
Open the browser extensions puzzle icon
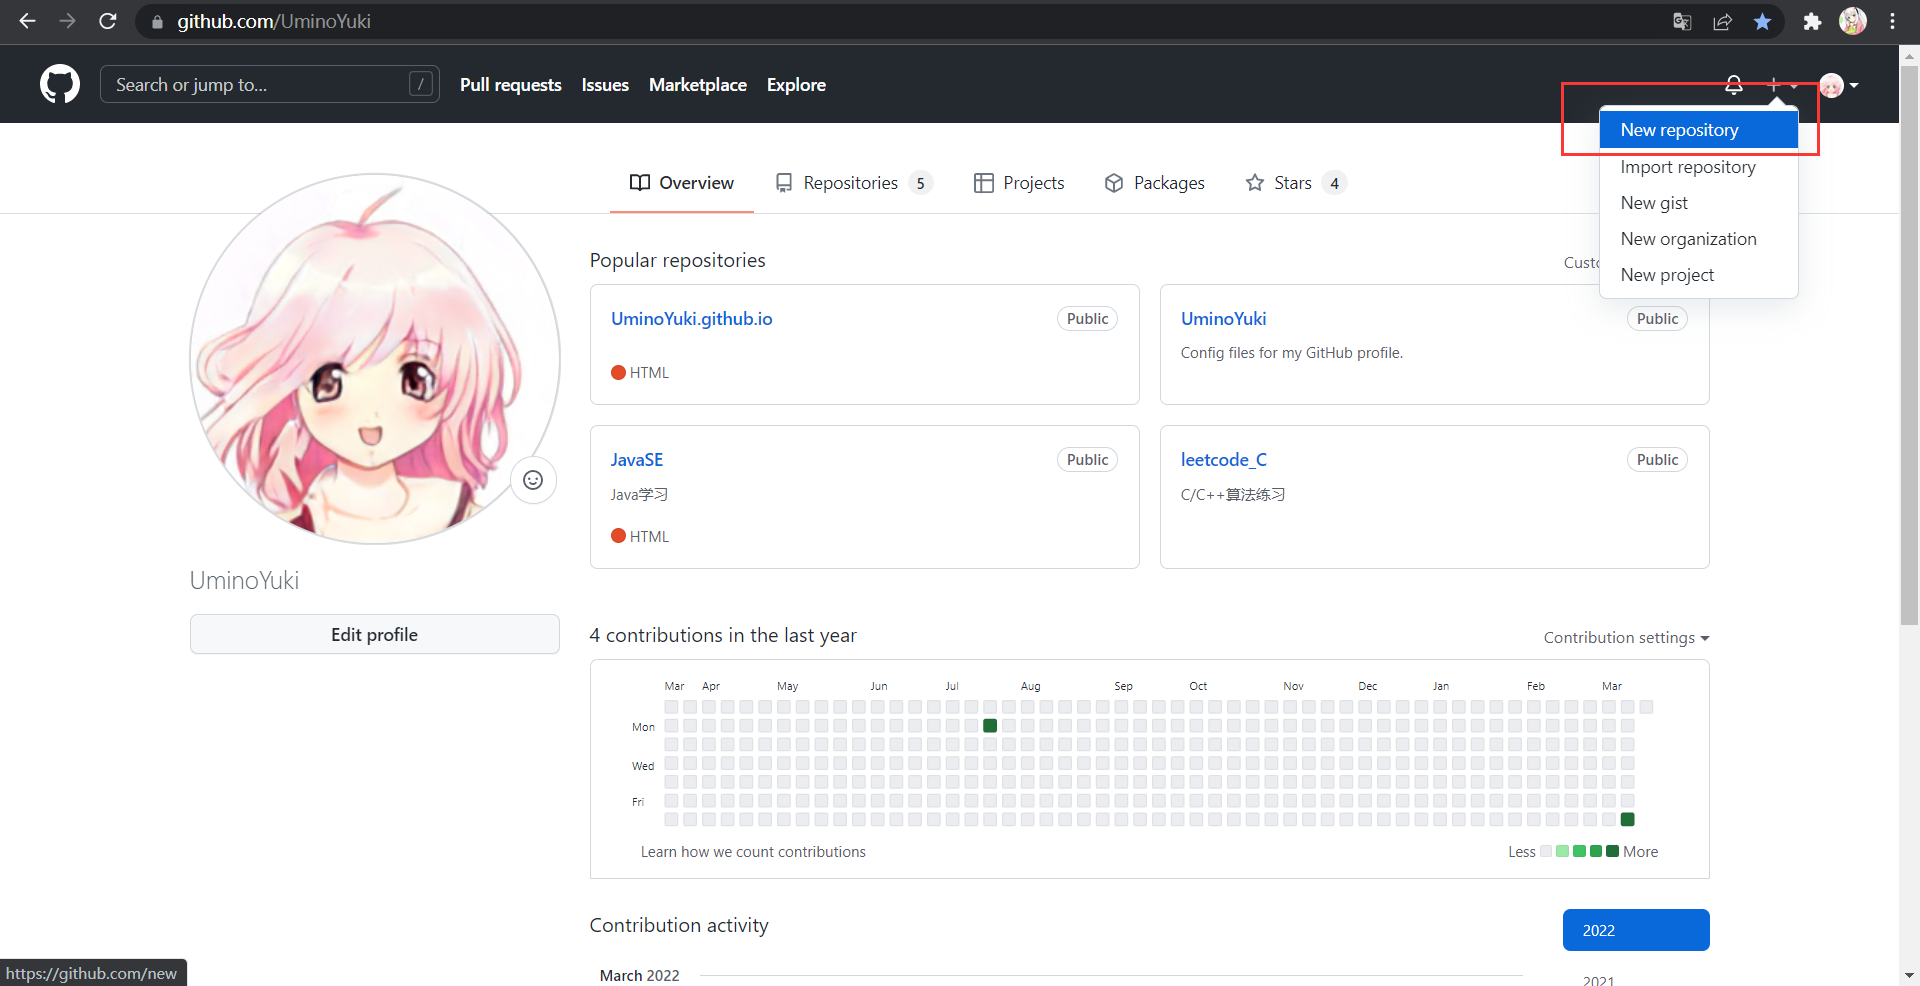tap(1812, 22)
